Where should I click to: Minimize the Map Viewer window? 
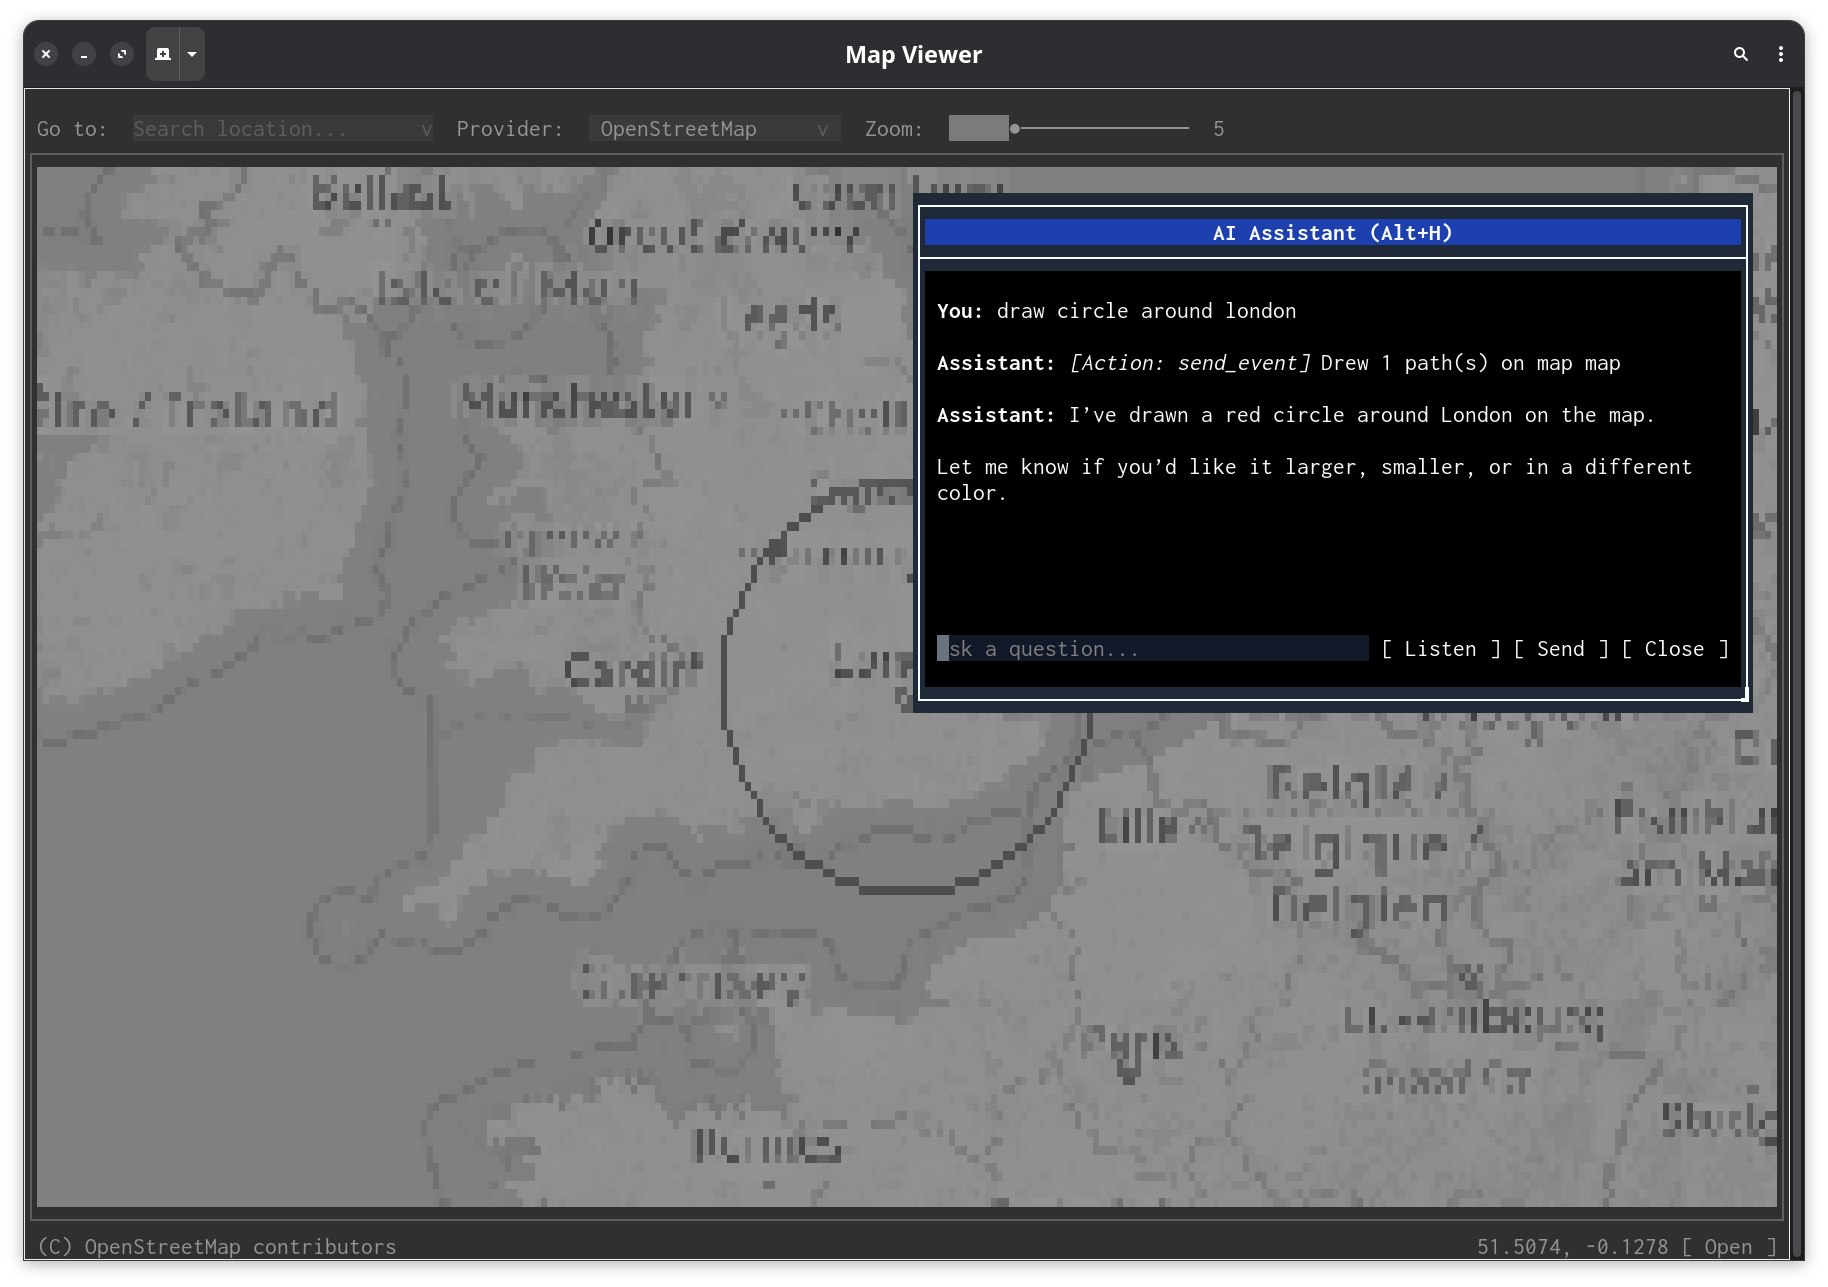pyautogui.click(x=84, y=54)
